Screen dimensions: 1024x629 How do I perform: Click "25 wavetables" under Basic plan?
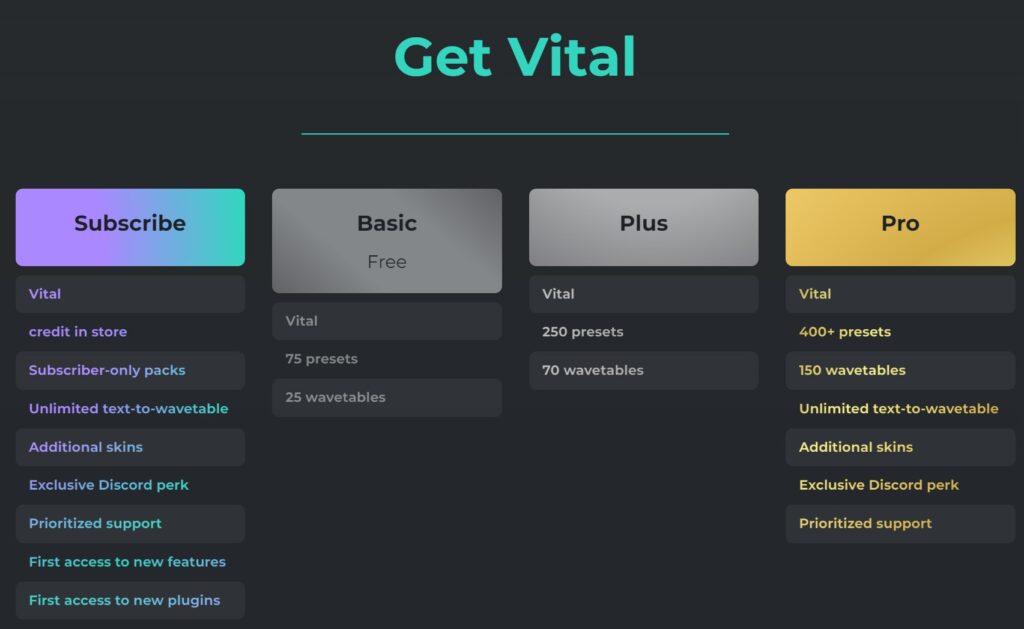pos(335,397)
